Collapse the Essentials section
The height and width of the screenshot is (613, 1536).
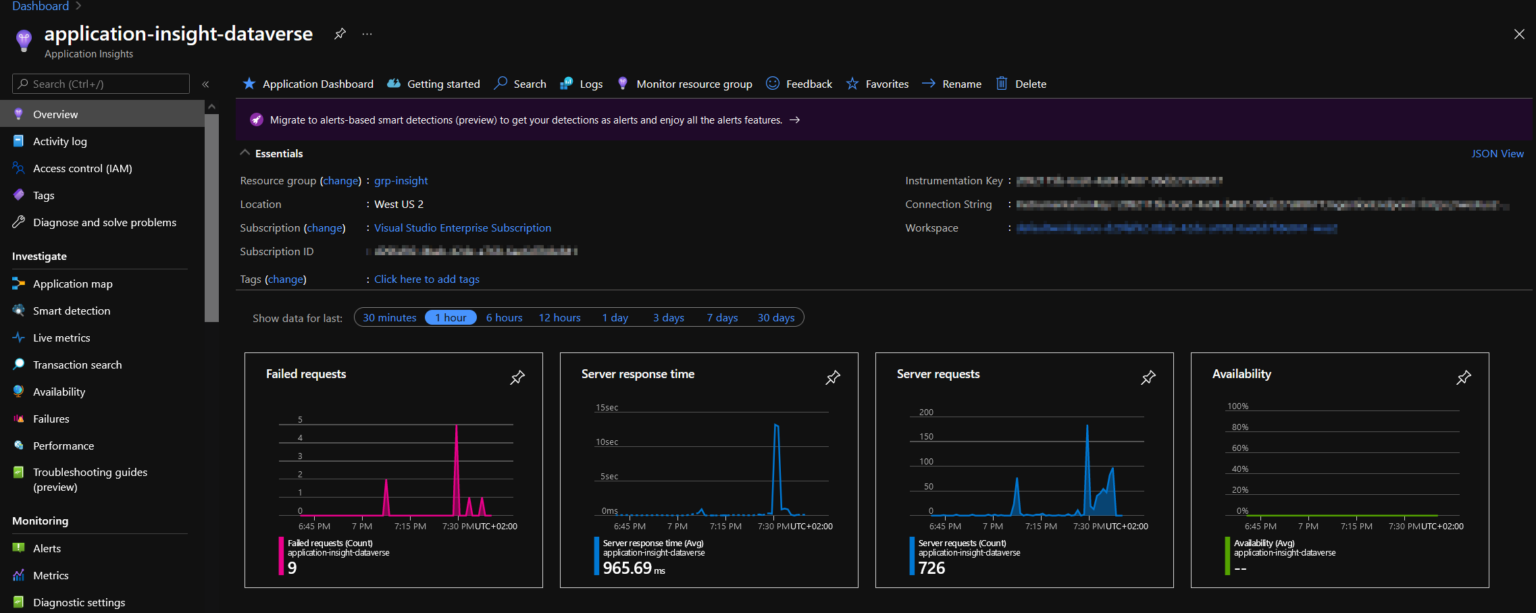coord(245,153)
